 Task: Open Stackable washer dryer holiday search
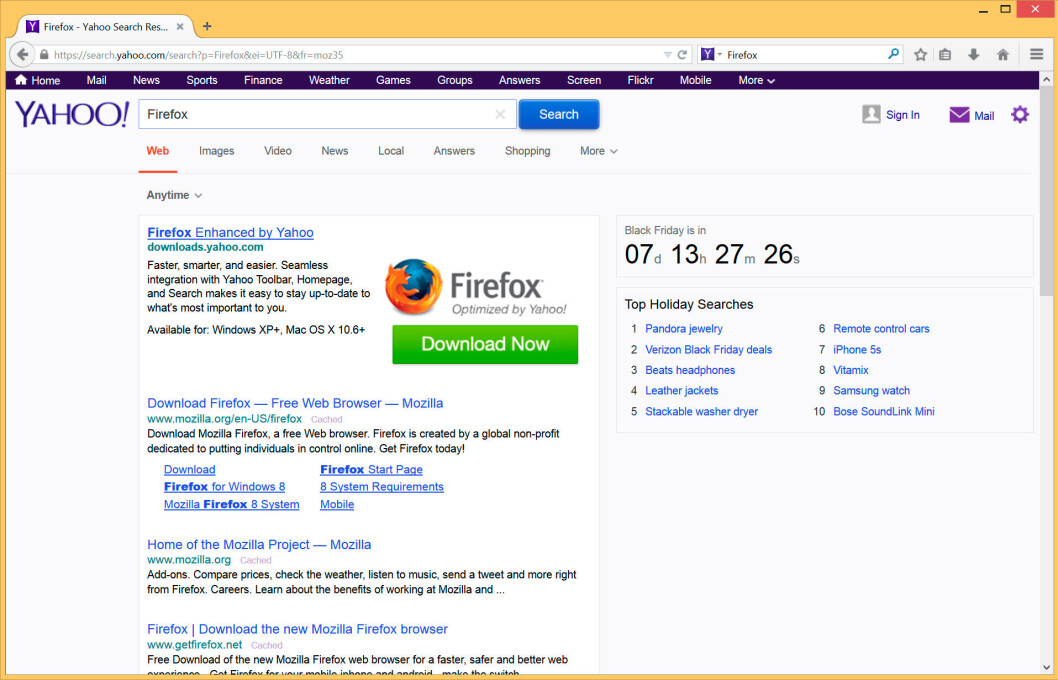click(x=701, y=412)
